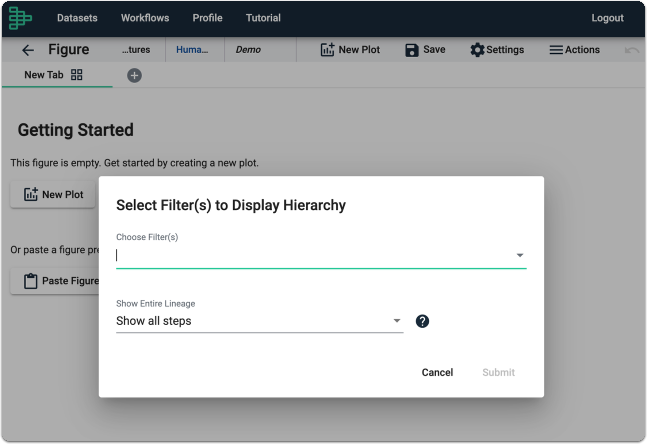Open Settings via the gear icon

click(477, 50)
